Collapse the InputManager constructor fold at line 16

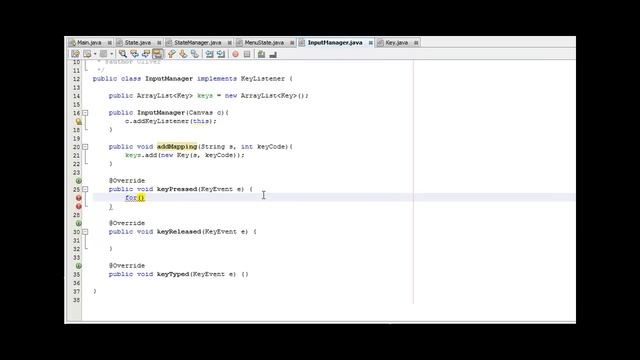click(85, 113)
